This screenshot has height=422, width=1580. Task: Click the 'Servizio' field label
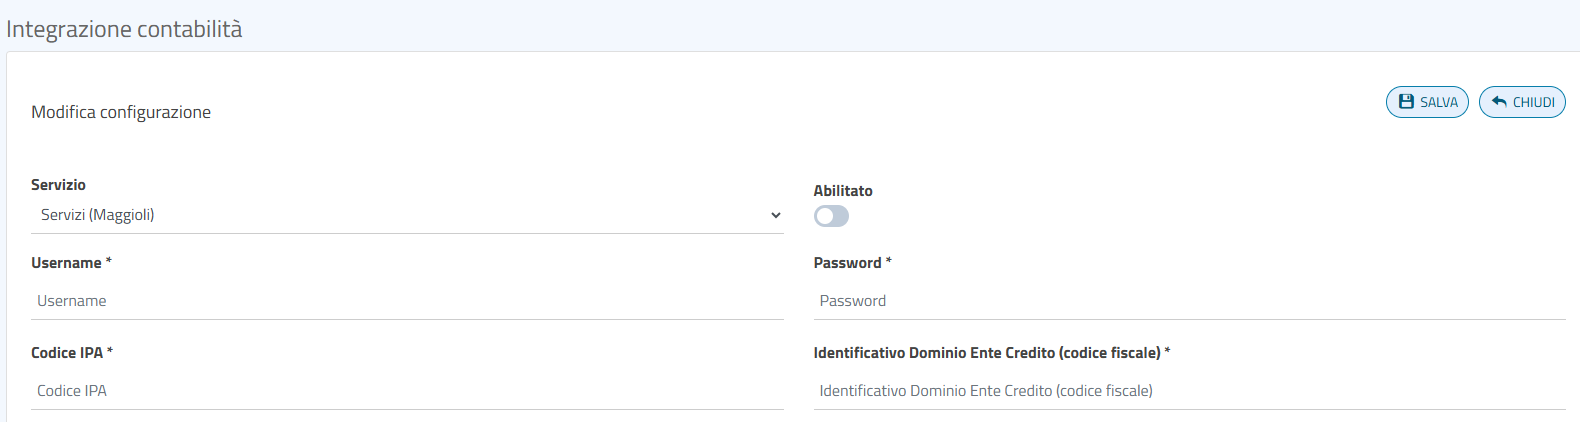coord(58,185)
